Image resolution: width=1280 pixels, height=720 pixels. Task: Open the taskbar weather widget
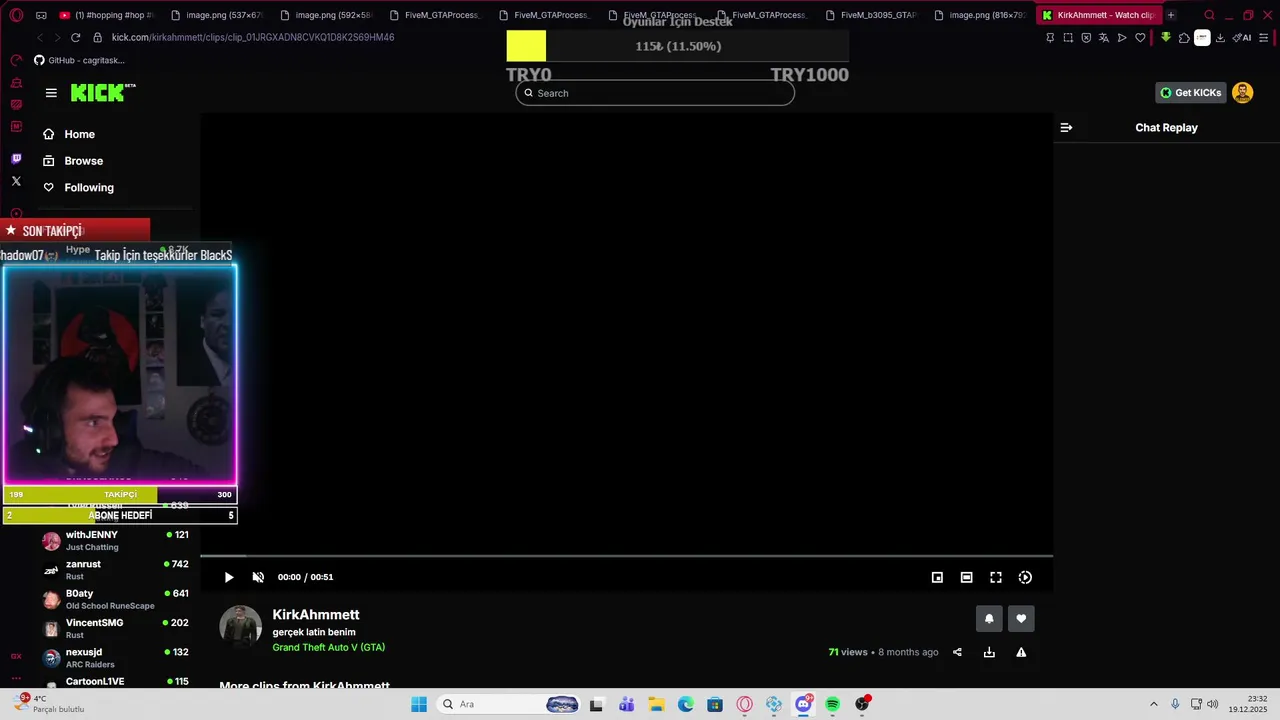[x=48, y=704]
